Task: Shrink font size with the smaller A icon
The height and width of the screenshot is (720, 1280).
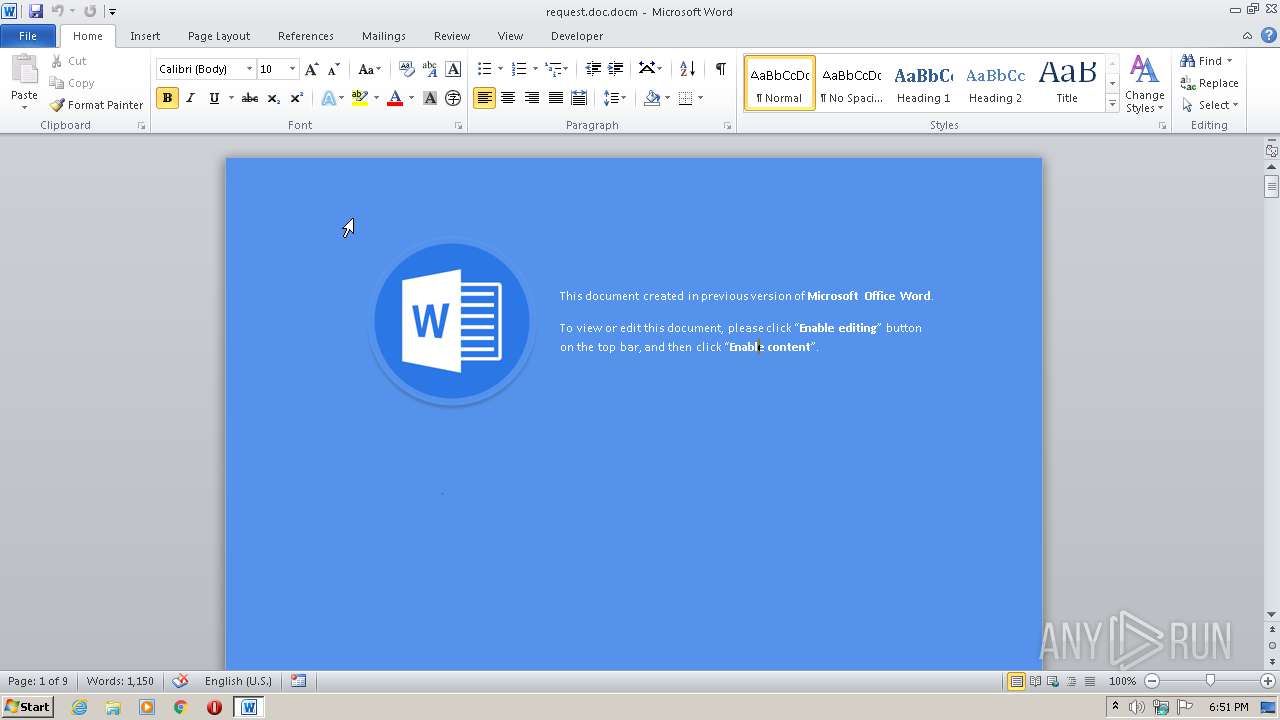Action: [334, 69]
